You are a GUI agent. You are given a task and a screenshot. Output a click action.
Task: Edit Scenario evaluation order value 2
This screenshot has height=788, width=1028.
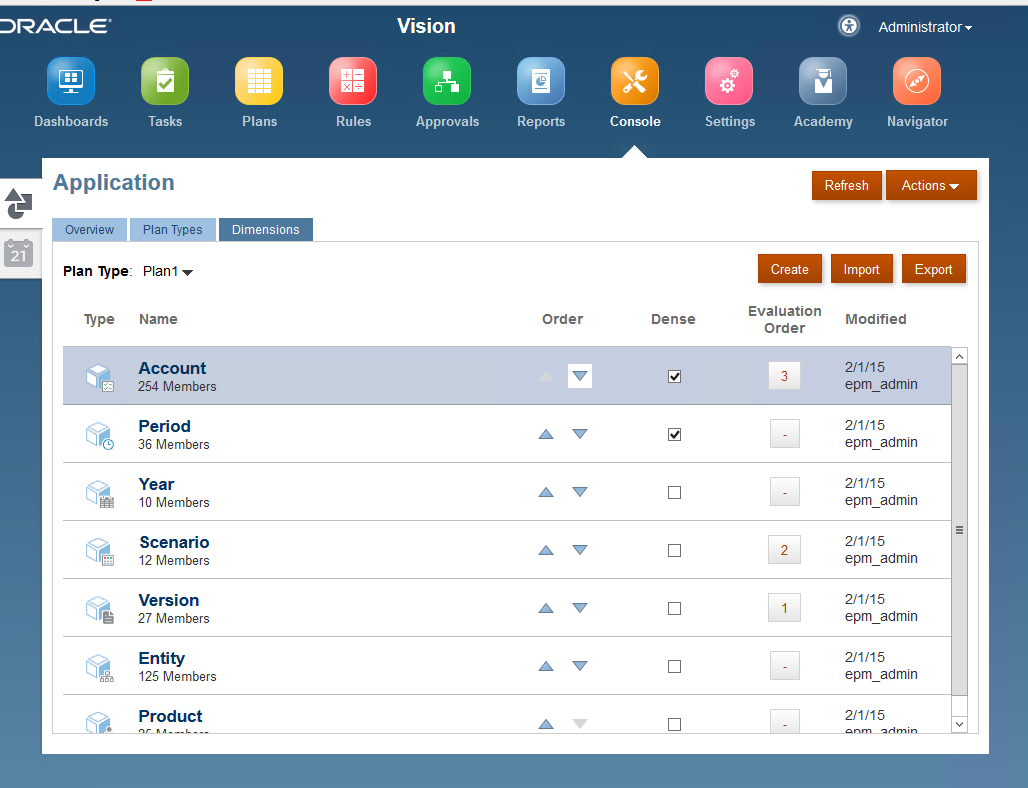pos(784,550)
